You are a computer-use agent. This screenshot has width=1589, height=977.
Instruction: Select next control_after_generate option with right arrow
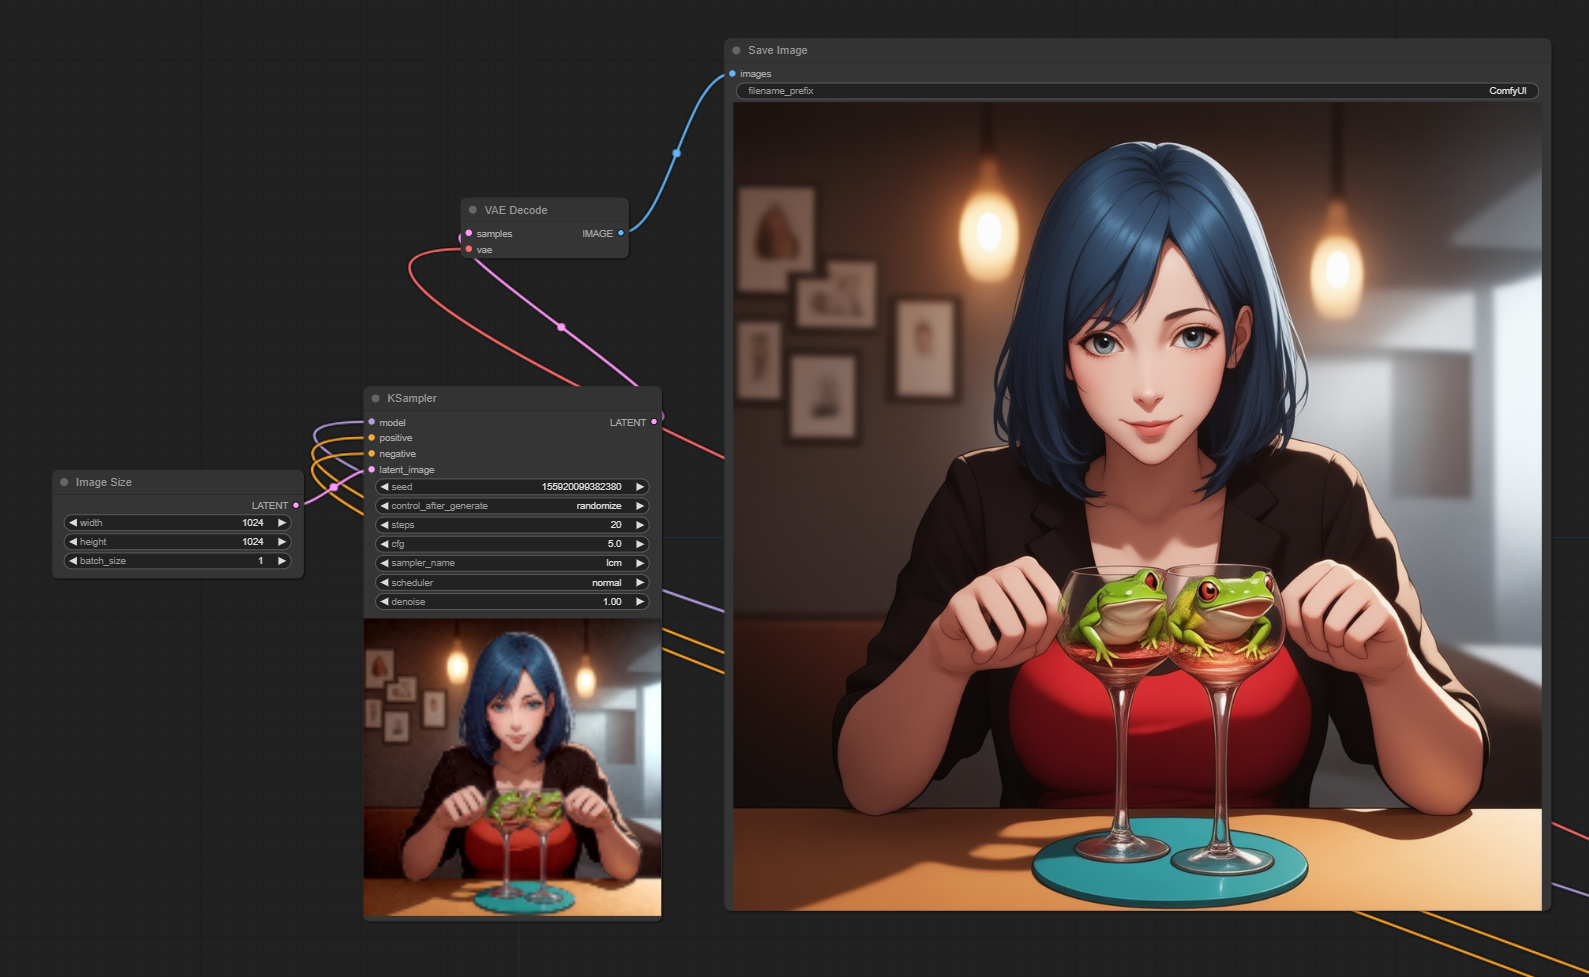coord(640,506)
